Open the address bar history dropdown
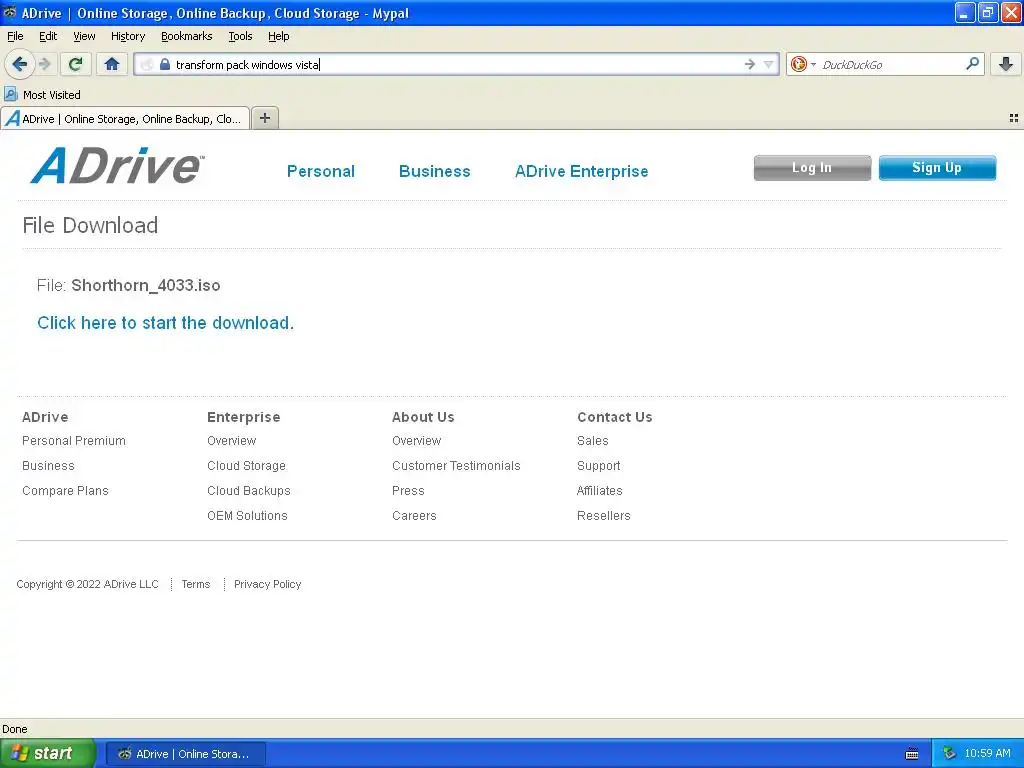 click(x=769, y=64)
